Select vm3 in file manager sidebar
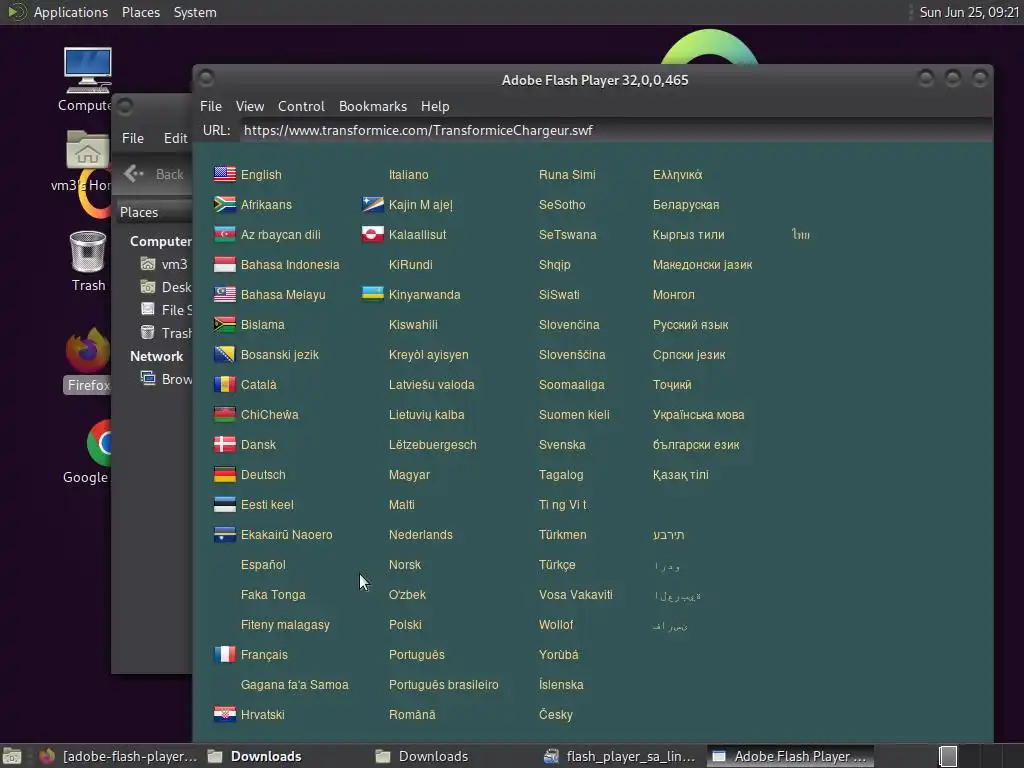This screenshot has height=768, width=1024. pos(165,264)
